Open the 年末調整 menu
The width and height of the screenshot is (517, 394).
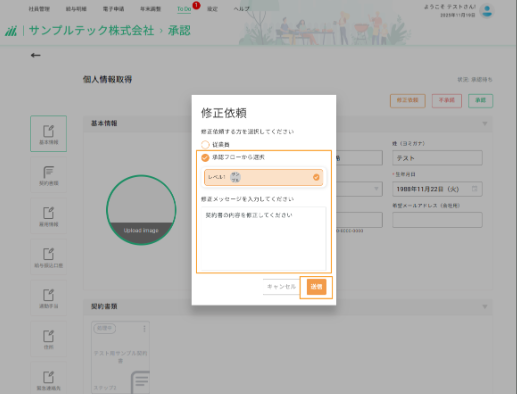pos(151,9)
